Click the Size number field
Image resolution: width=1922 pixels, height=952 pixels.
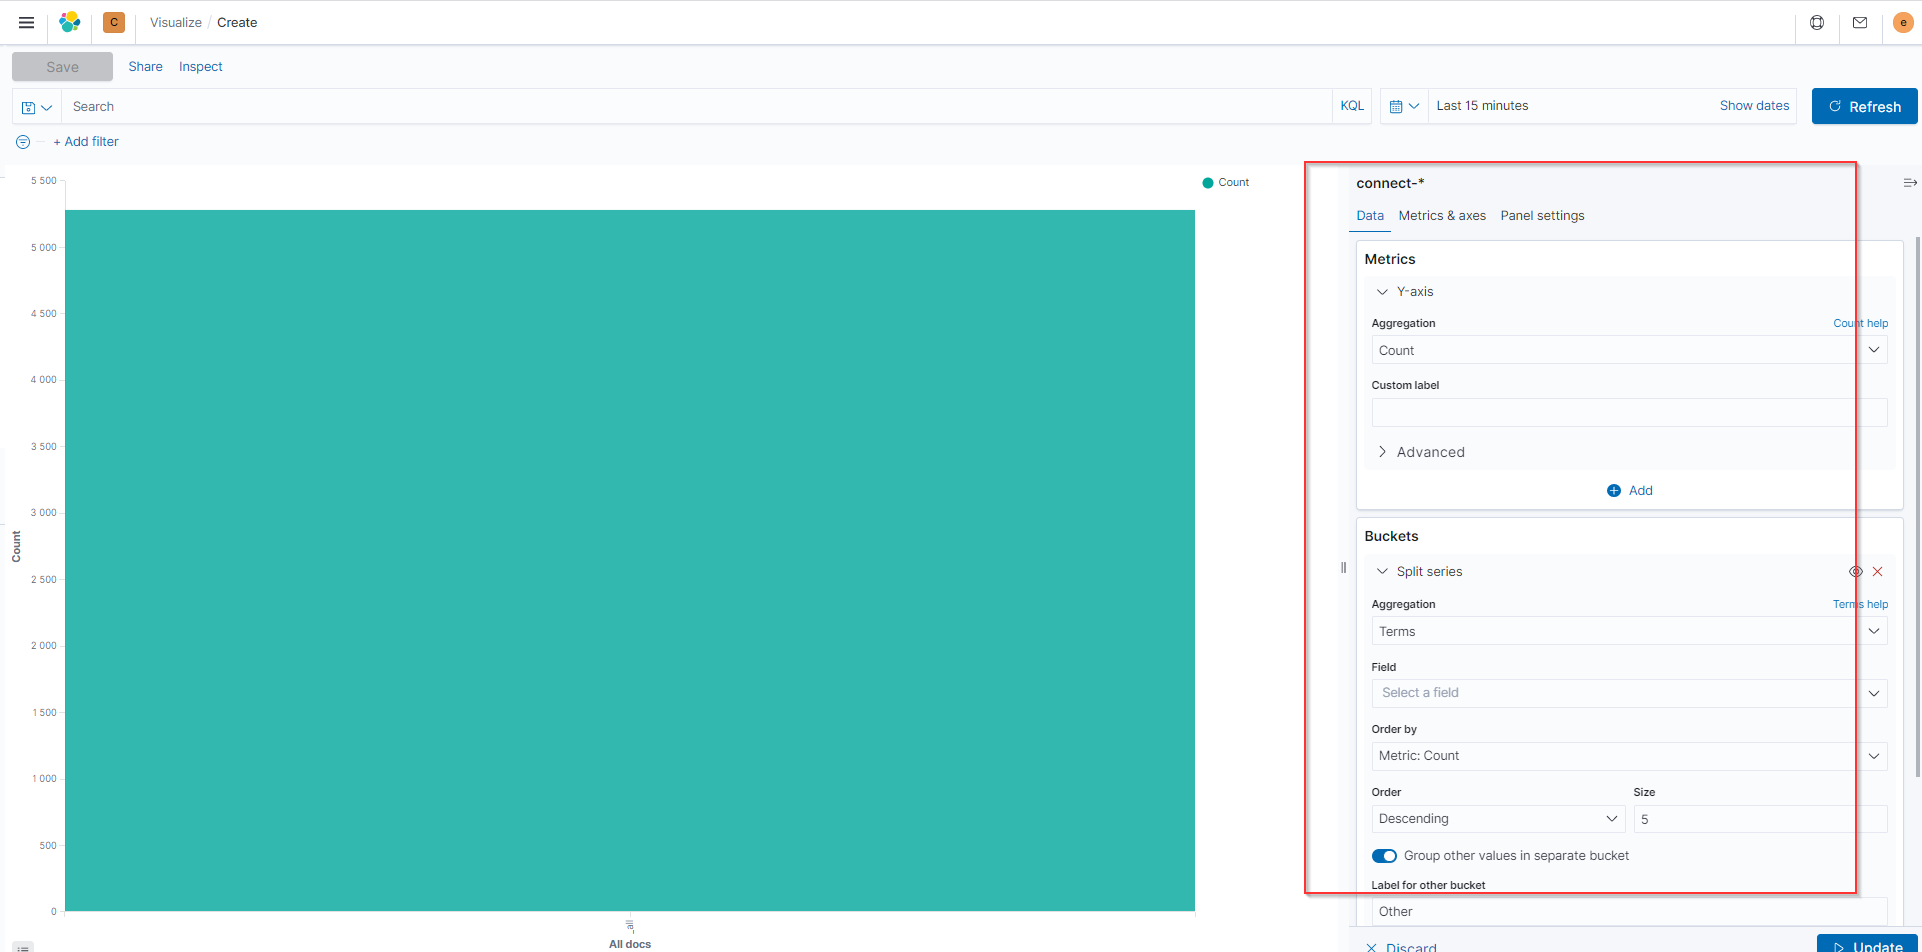tap(1760, 819)
